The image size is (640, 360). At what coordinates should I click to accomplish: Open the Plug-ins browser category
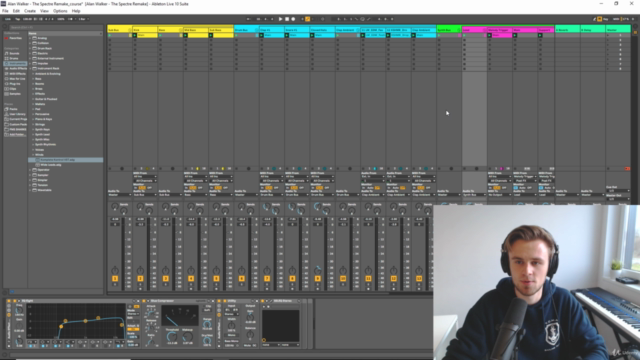click(x=15, y=84)
